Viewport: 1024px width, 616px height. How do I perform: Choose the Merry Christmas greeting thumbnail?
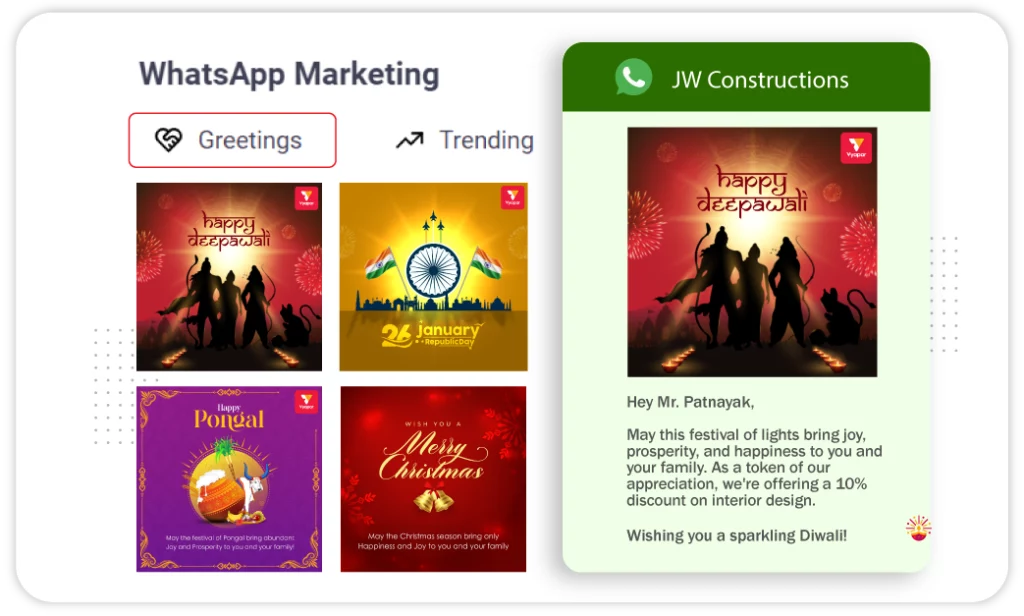[434, 479]
